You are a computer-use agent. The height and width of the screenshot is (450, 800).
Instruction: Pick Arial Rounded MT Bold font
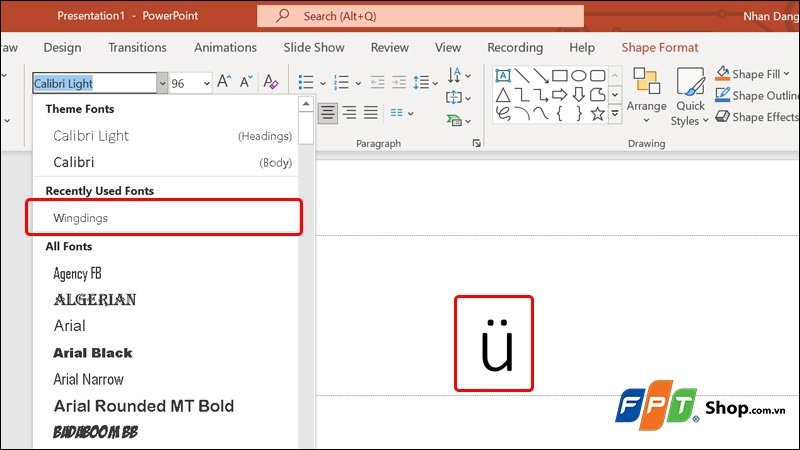point(166,406)
